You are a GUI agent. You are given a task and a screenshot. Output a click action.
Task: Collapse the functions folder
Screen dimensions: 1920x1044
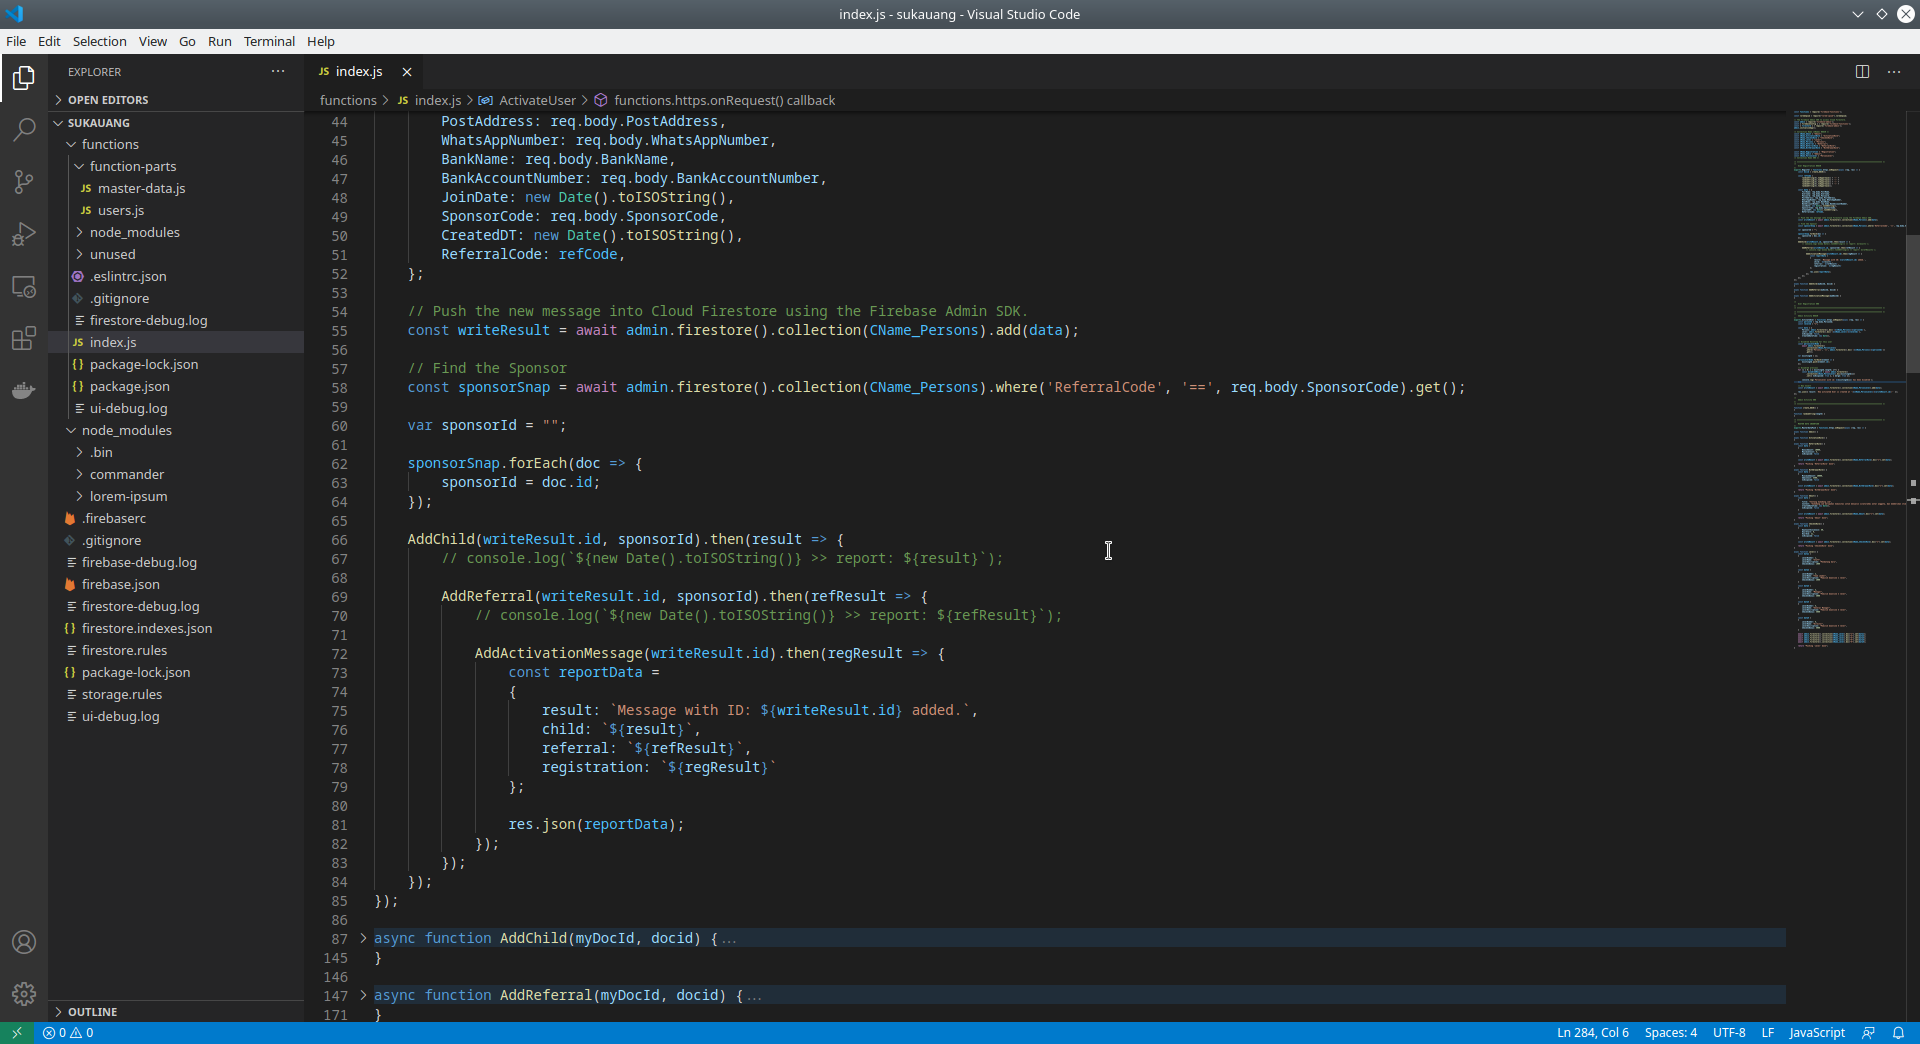[x=176, y=145]
